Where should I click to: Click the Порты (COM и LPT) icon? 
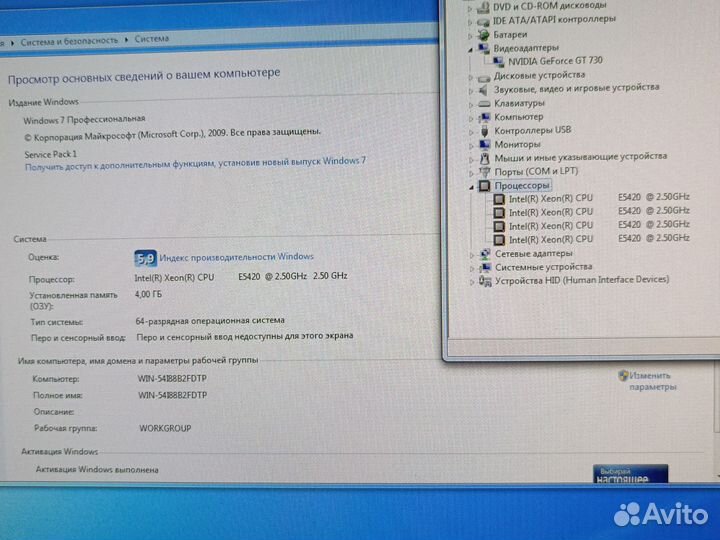click(485, 172)
